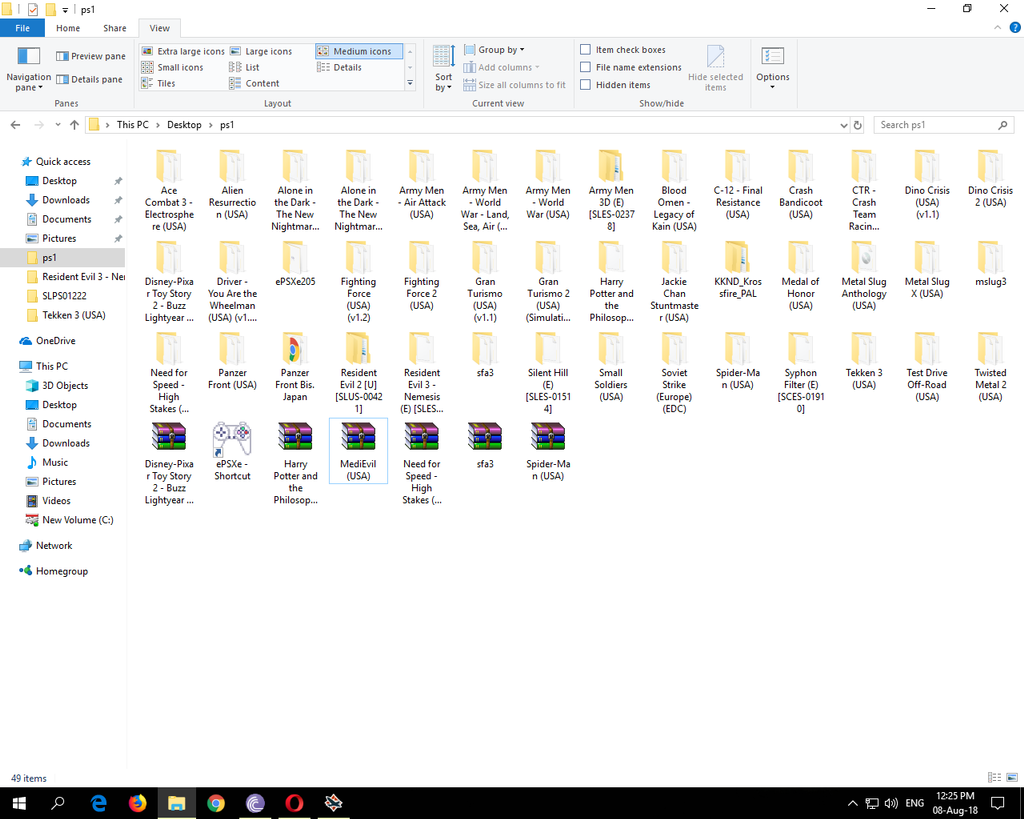This screenshot has height=819, width=1024.
Task: Expand the Layout gallery options
Action: click(x=410, y=83)
